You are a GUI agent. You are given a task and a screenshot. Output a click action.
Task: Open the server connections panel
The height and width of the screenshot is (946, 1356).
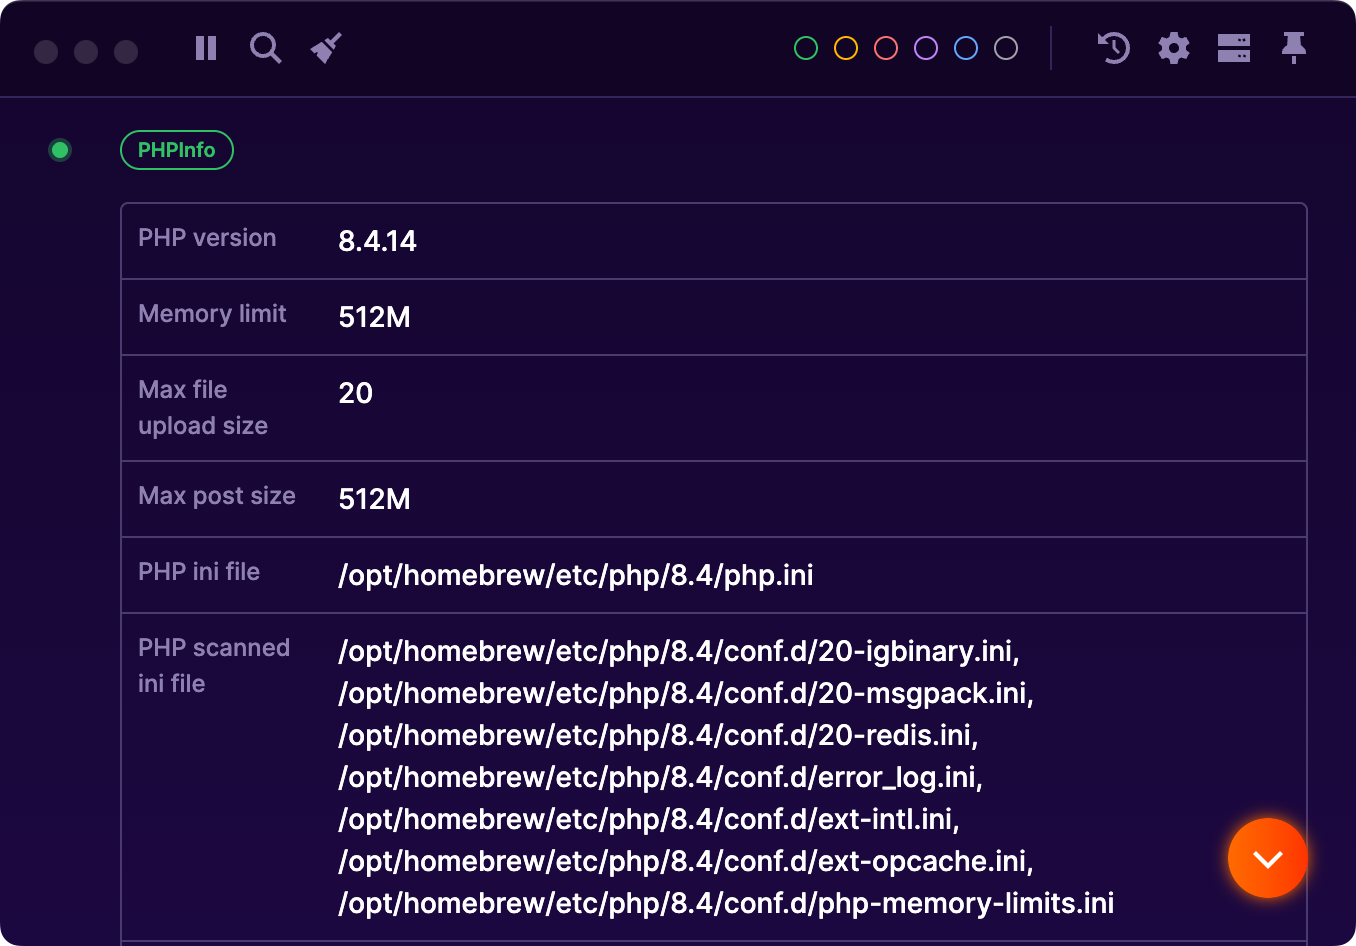(x=1233, y=47)
